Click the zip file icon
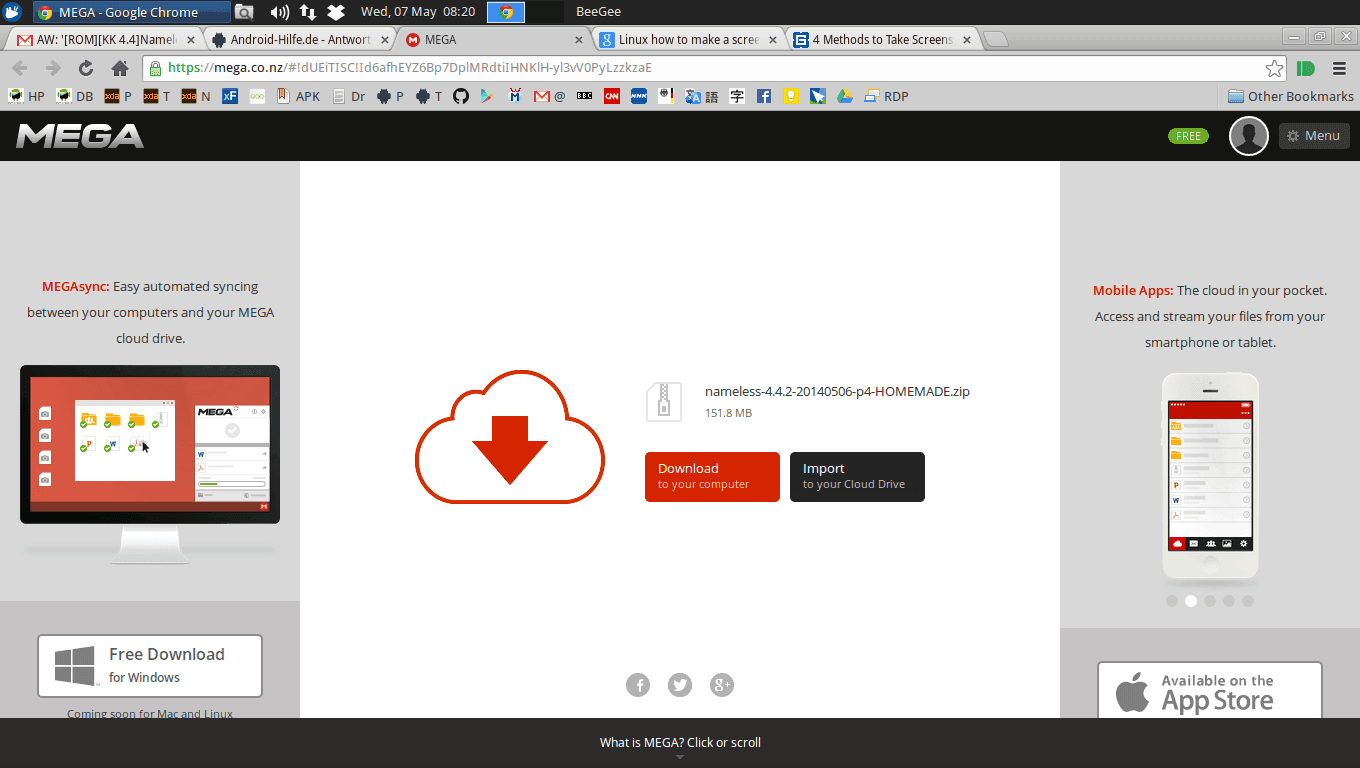The height and width of the screenshot is (768, 1360). [664, 402]
